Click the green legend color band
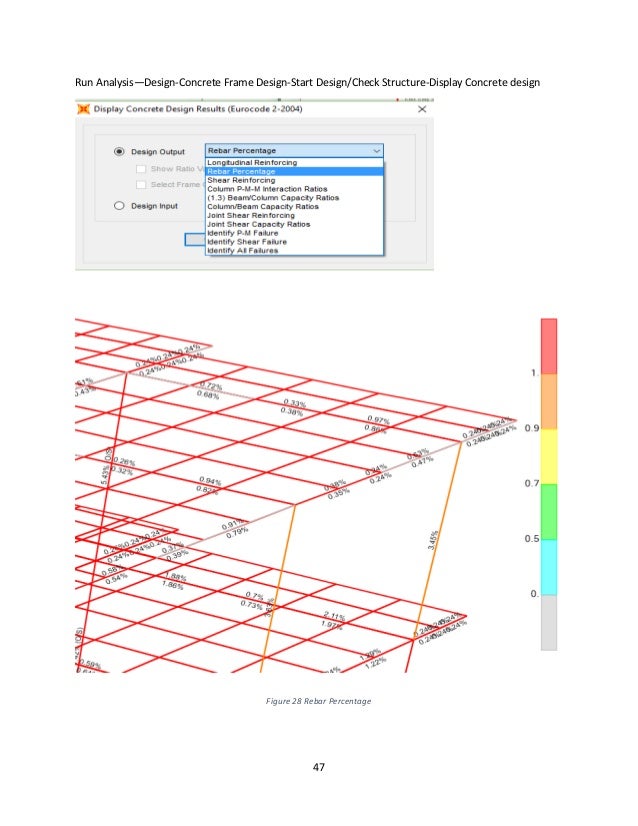The height and width of the screenshot is (826, 638). click(548, 512)
